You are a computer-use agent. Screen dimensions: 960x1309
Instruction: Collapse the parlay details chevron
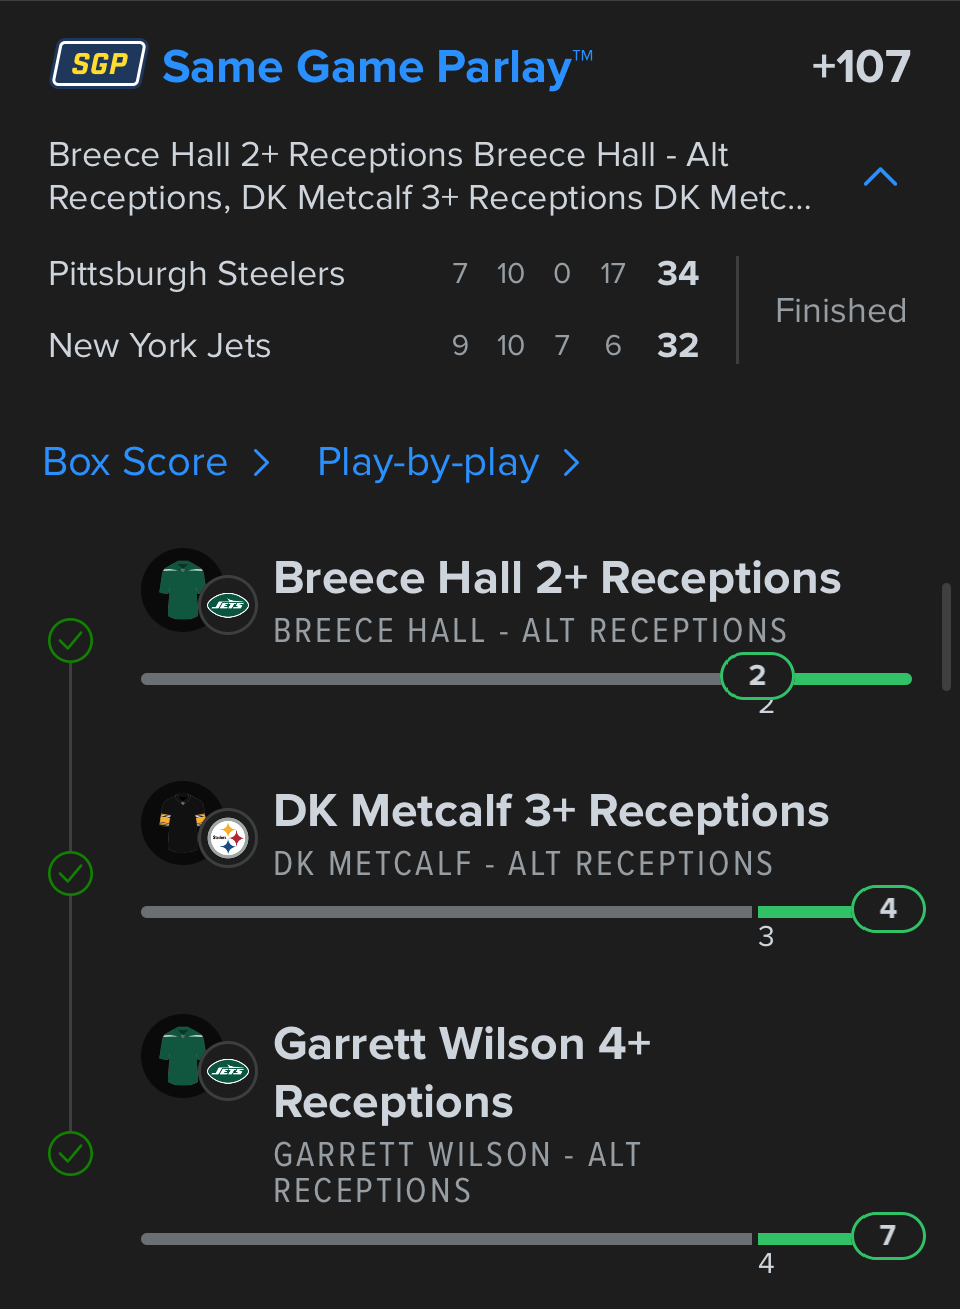880,177
